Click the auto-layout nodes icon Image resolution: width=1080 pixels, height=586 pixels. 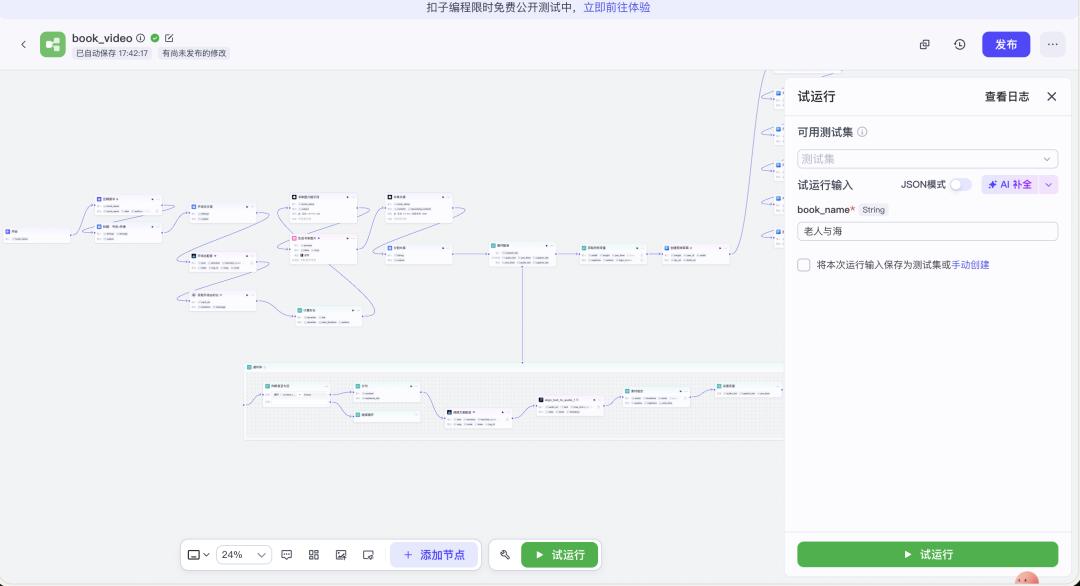(314, 554)
